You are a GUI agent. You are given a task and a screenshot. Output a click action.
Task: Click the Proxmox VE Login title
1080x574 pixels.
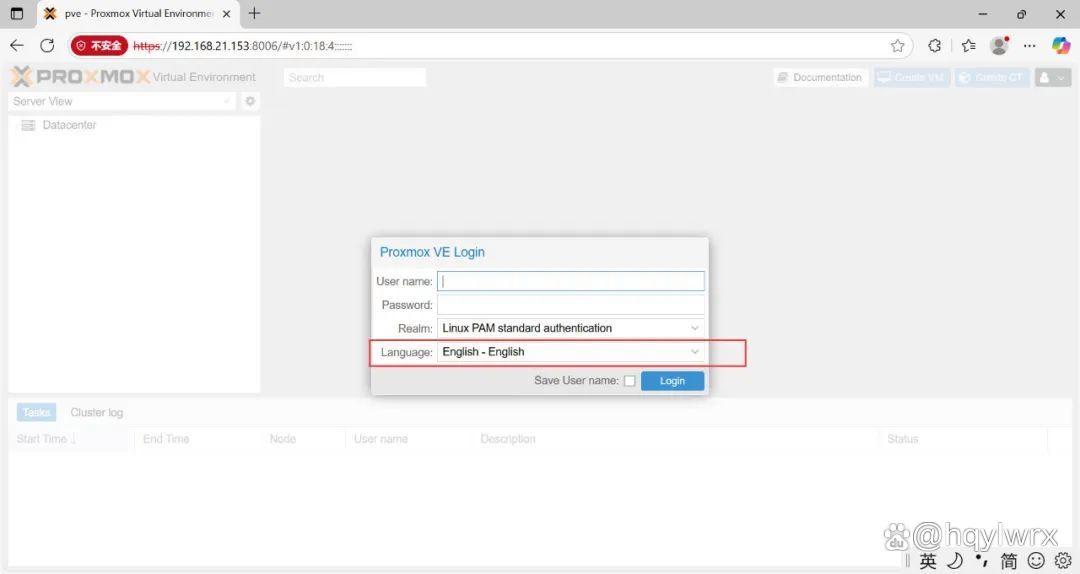(432, 252)
